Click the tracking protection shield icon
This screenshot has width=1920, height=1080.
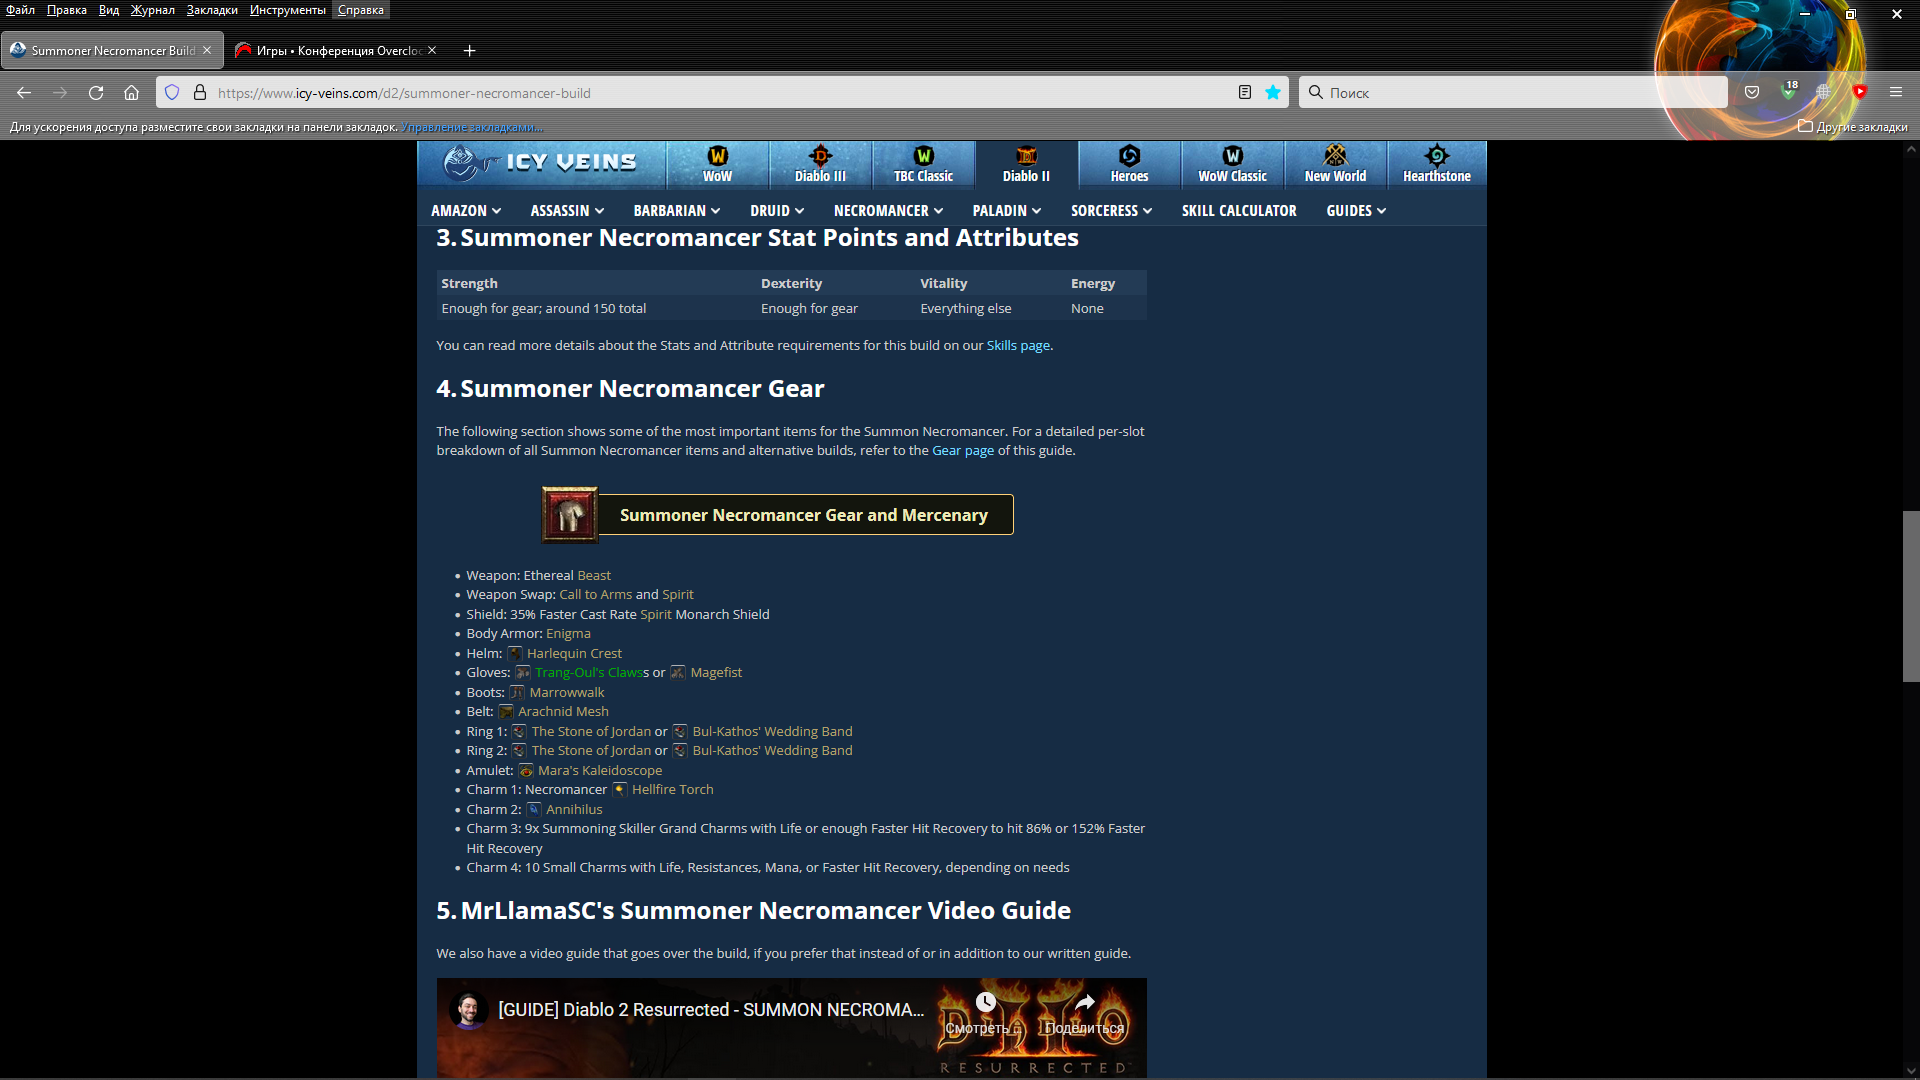coord(172,93)
